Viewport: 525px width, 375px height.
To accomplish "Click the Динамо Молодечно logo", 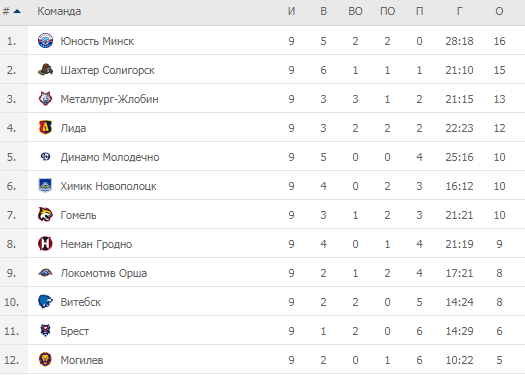I will 45,156.
